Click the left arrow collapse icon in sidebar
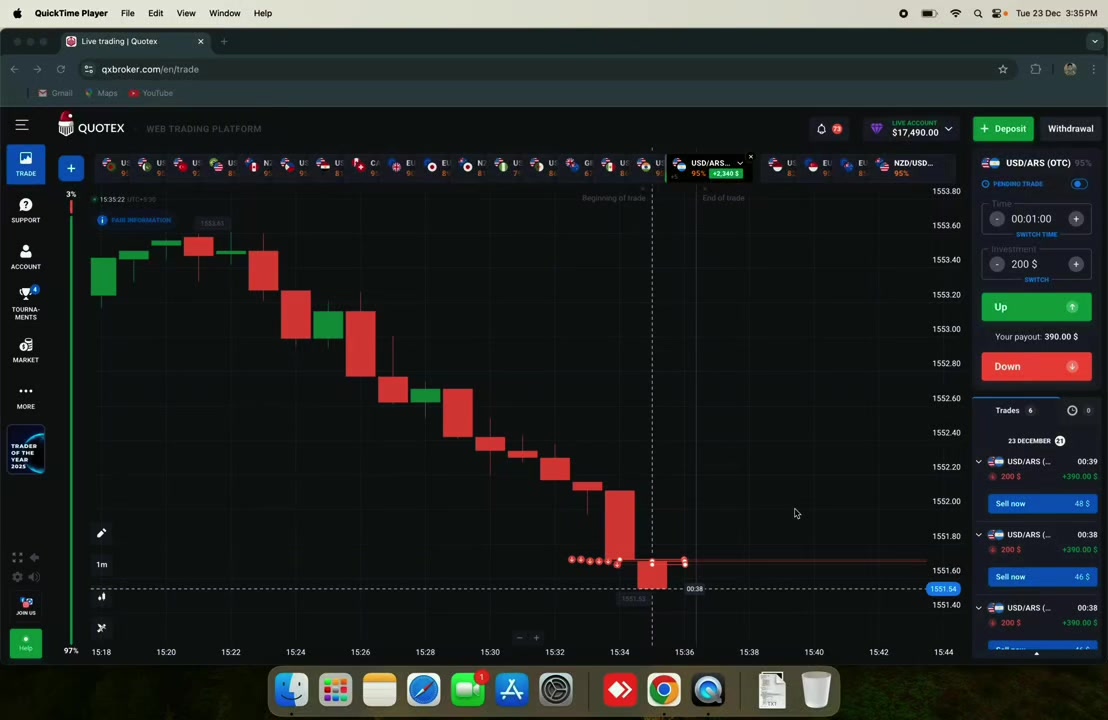 tap(34, 557)
